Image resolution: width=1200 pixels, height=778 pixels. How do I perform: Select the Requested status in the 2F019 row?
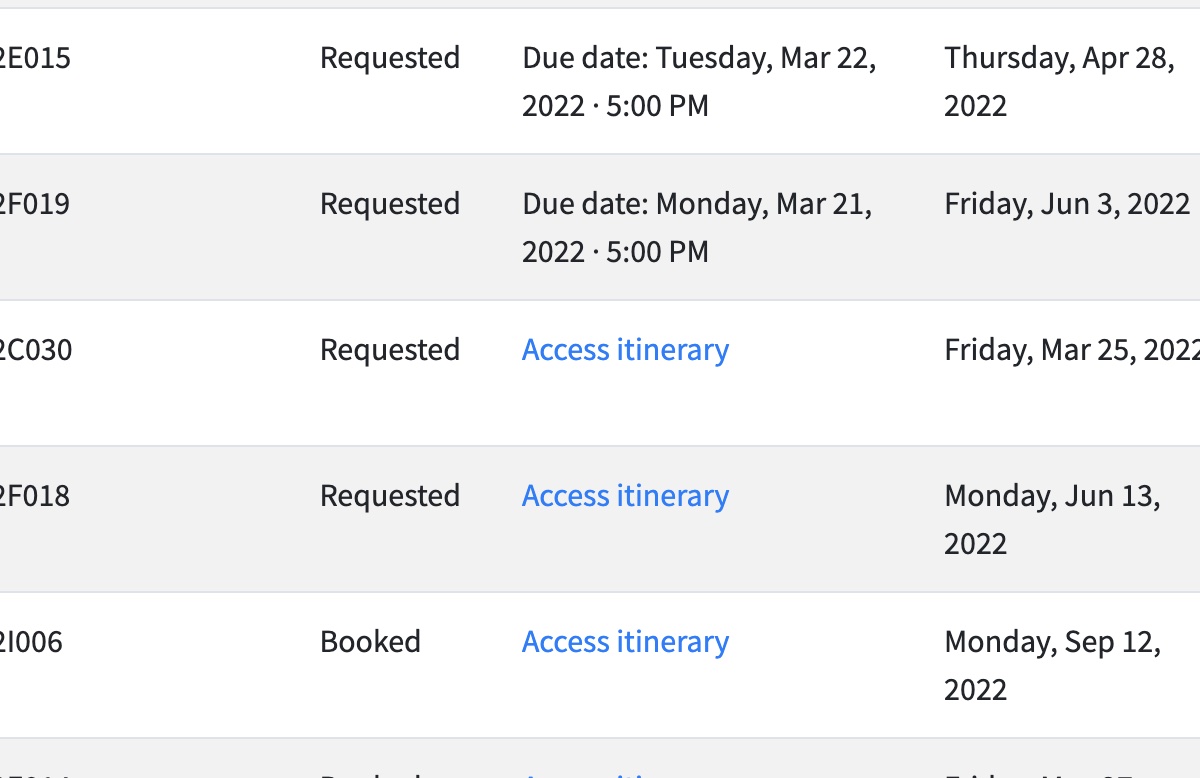click(x=390, y=204)
